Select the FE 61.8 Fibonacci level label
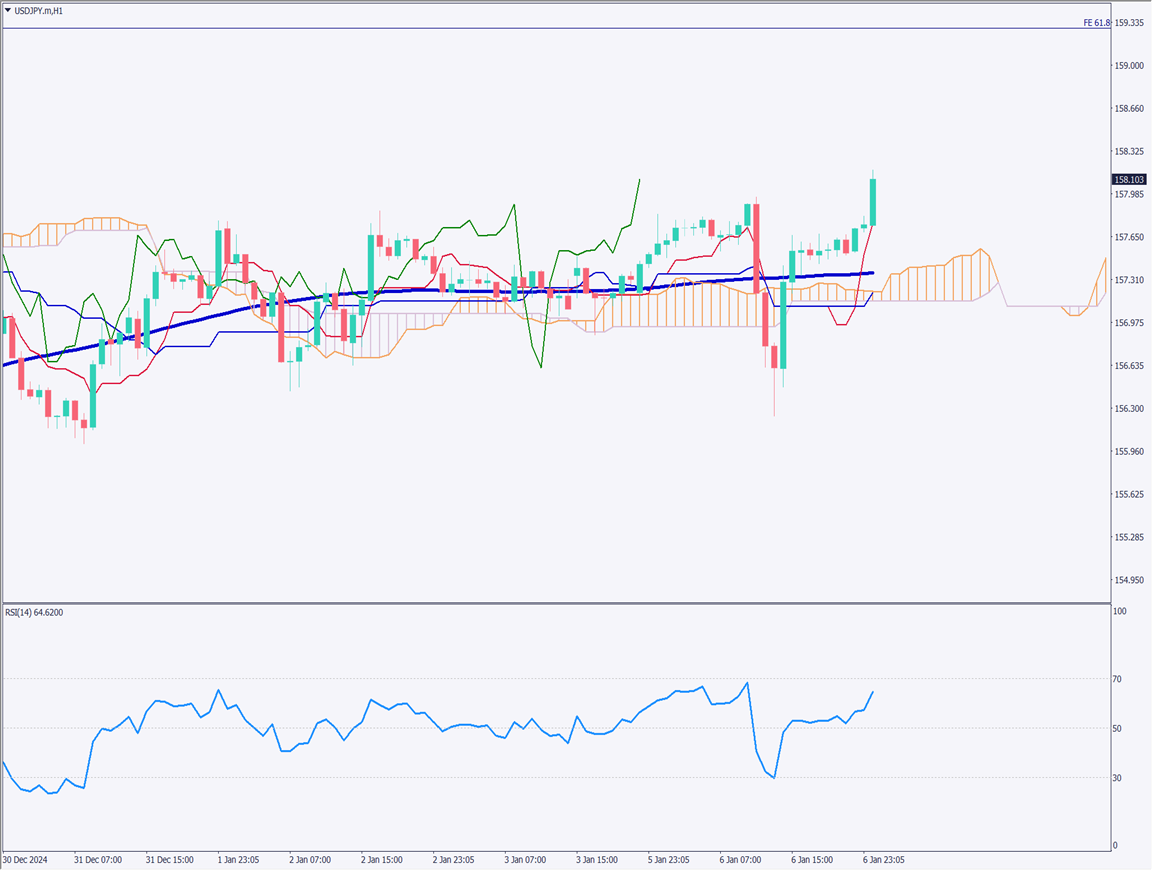Viewport: 1152px width, 870px height. point(1096,22)
